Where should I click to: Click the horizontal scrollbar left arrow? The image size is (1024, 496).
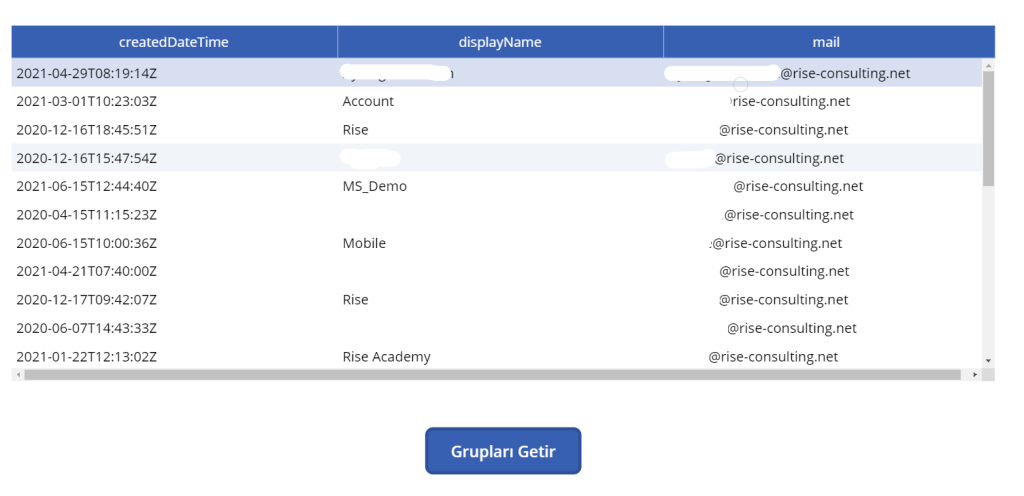(17, 374)
